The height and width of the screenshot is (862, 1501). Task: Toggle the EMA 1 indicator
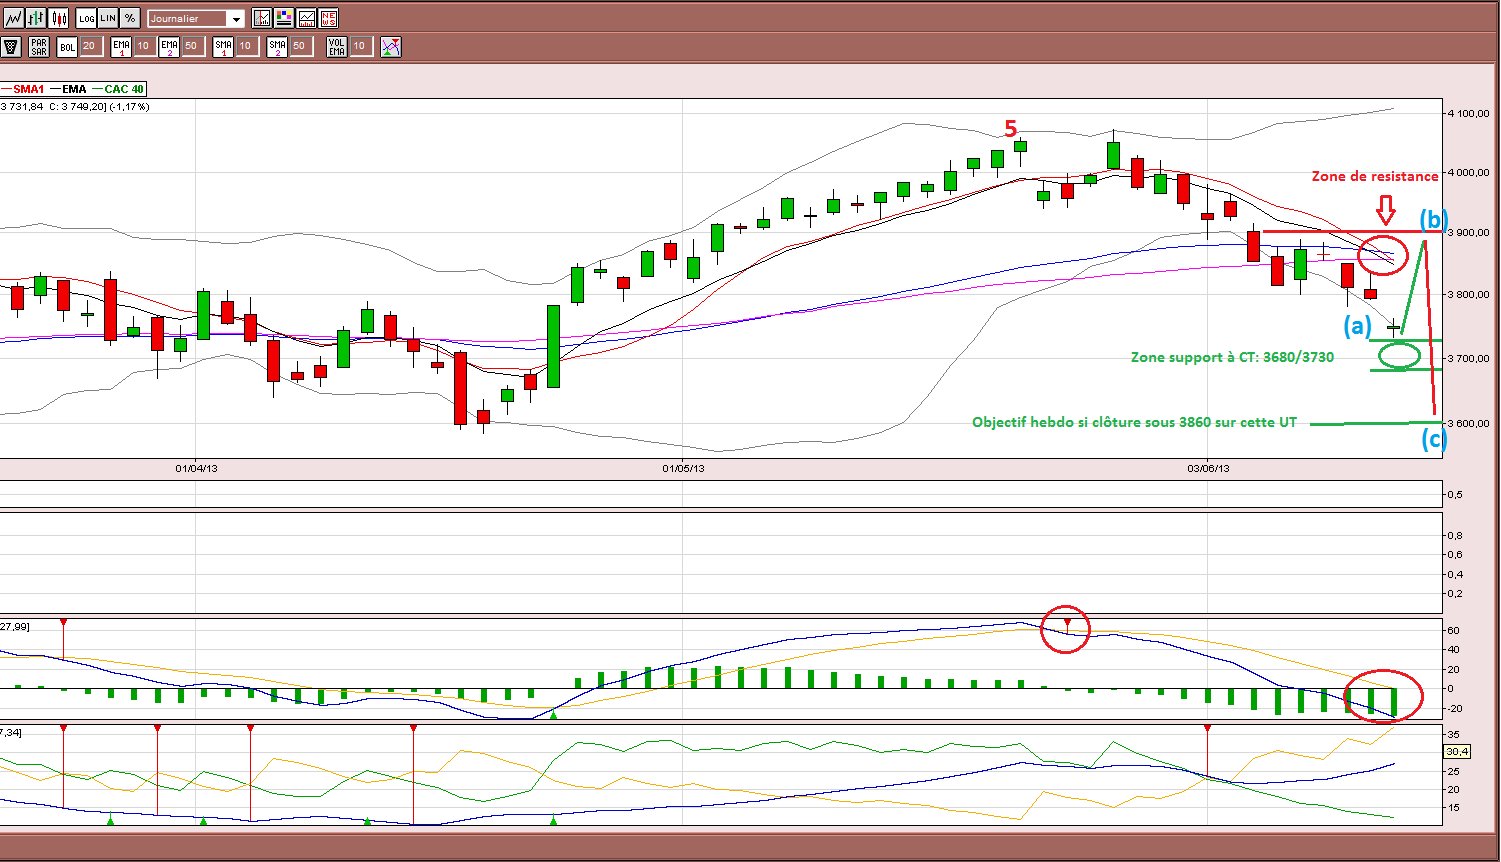coord(121,46)
